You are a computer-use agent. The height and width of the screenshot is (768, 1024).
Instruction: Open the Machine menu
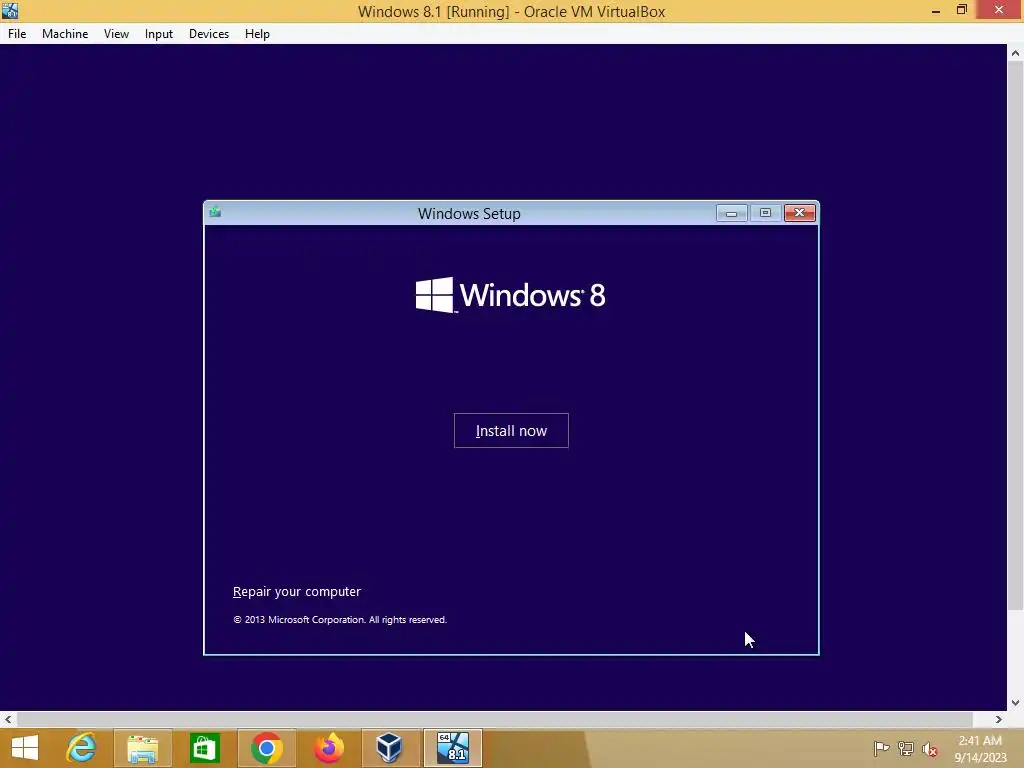[65, 34]
